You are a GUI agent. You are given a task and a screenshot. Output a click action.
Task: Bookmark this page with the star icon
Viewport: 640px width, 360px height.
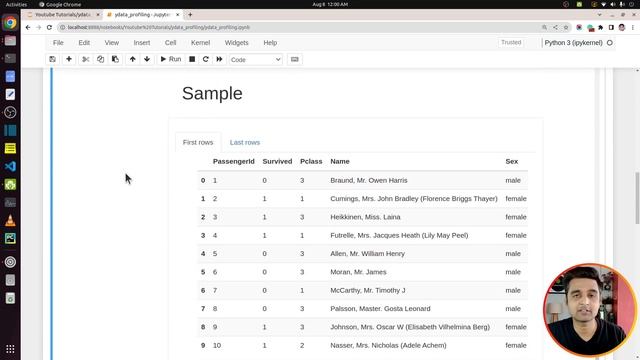coord(566,27)
